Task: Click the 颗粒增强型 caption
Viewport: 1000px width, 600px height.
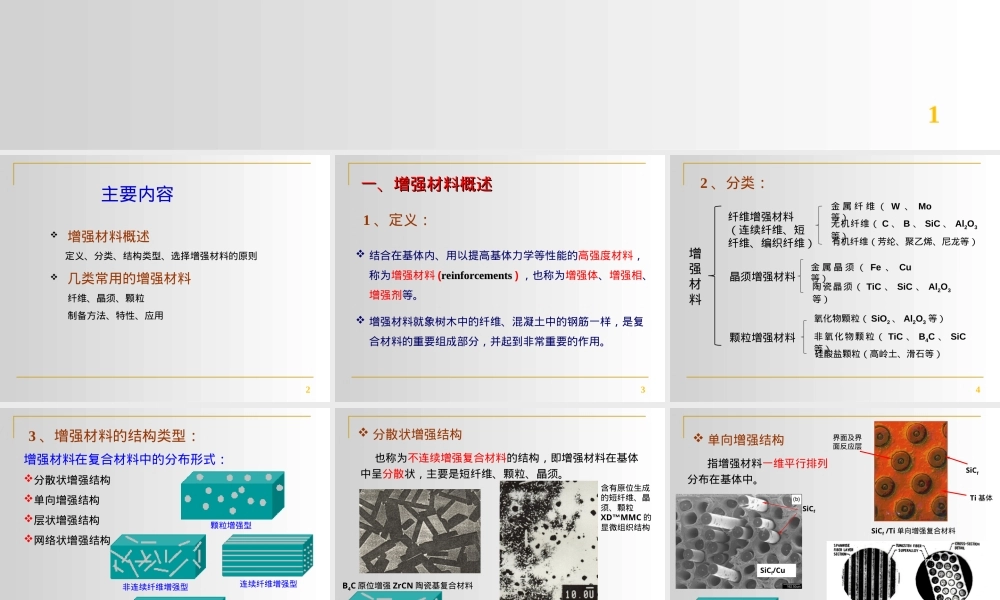Action: point(231,525)
